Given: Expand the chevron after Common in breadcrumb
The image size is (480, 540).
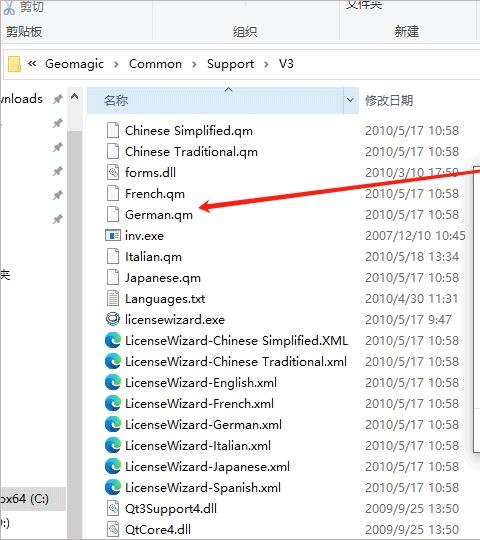Looking at the screenshot, I should pos(194,64).
